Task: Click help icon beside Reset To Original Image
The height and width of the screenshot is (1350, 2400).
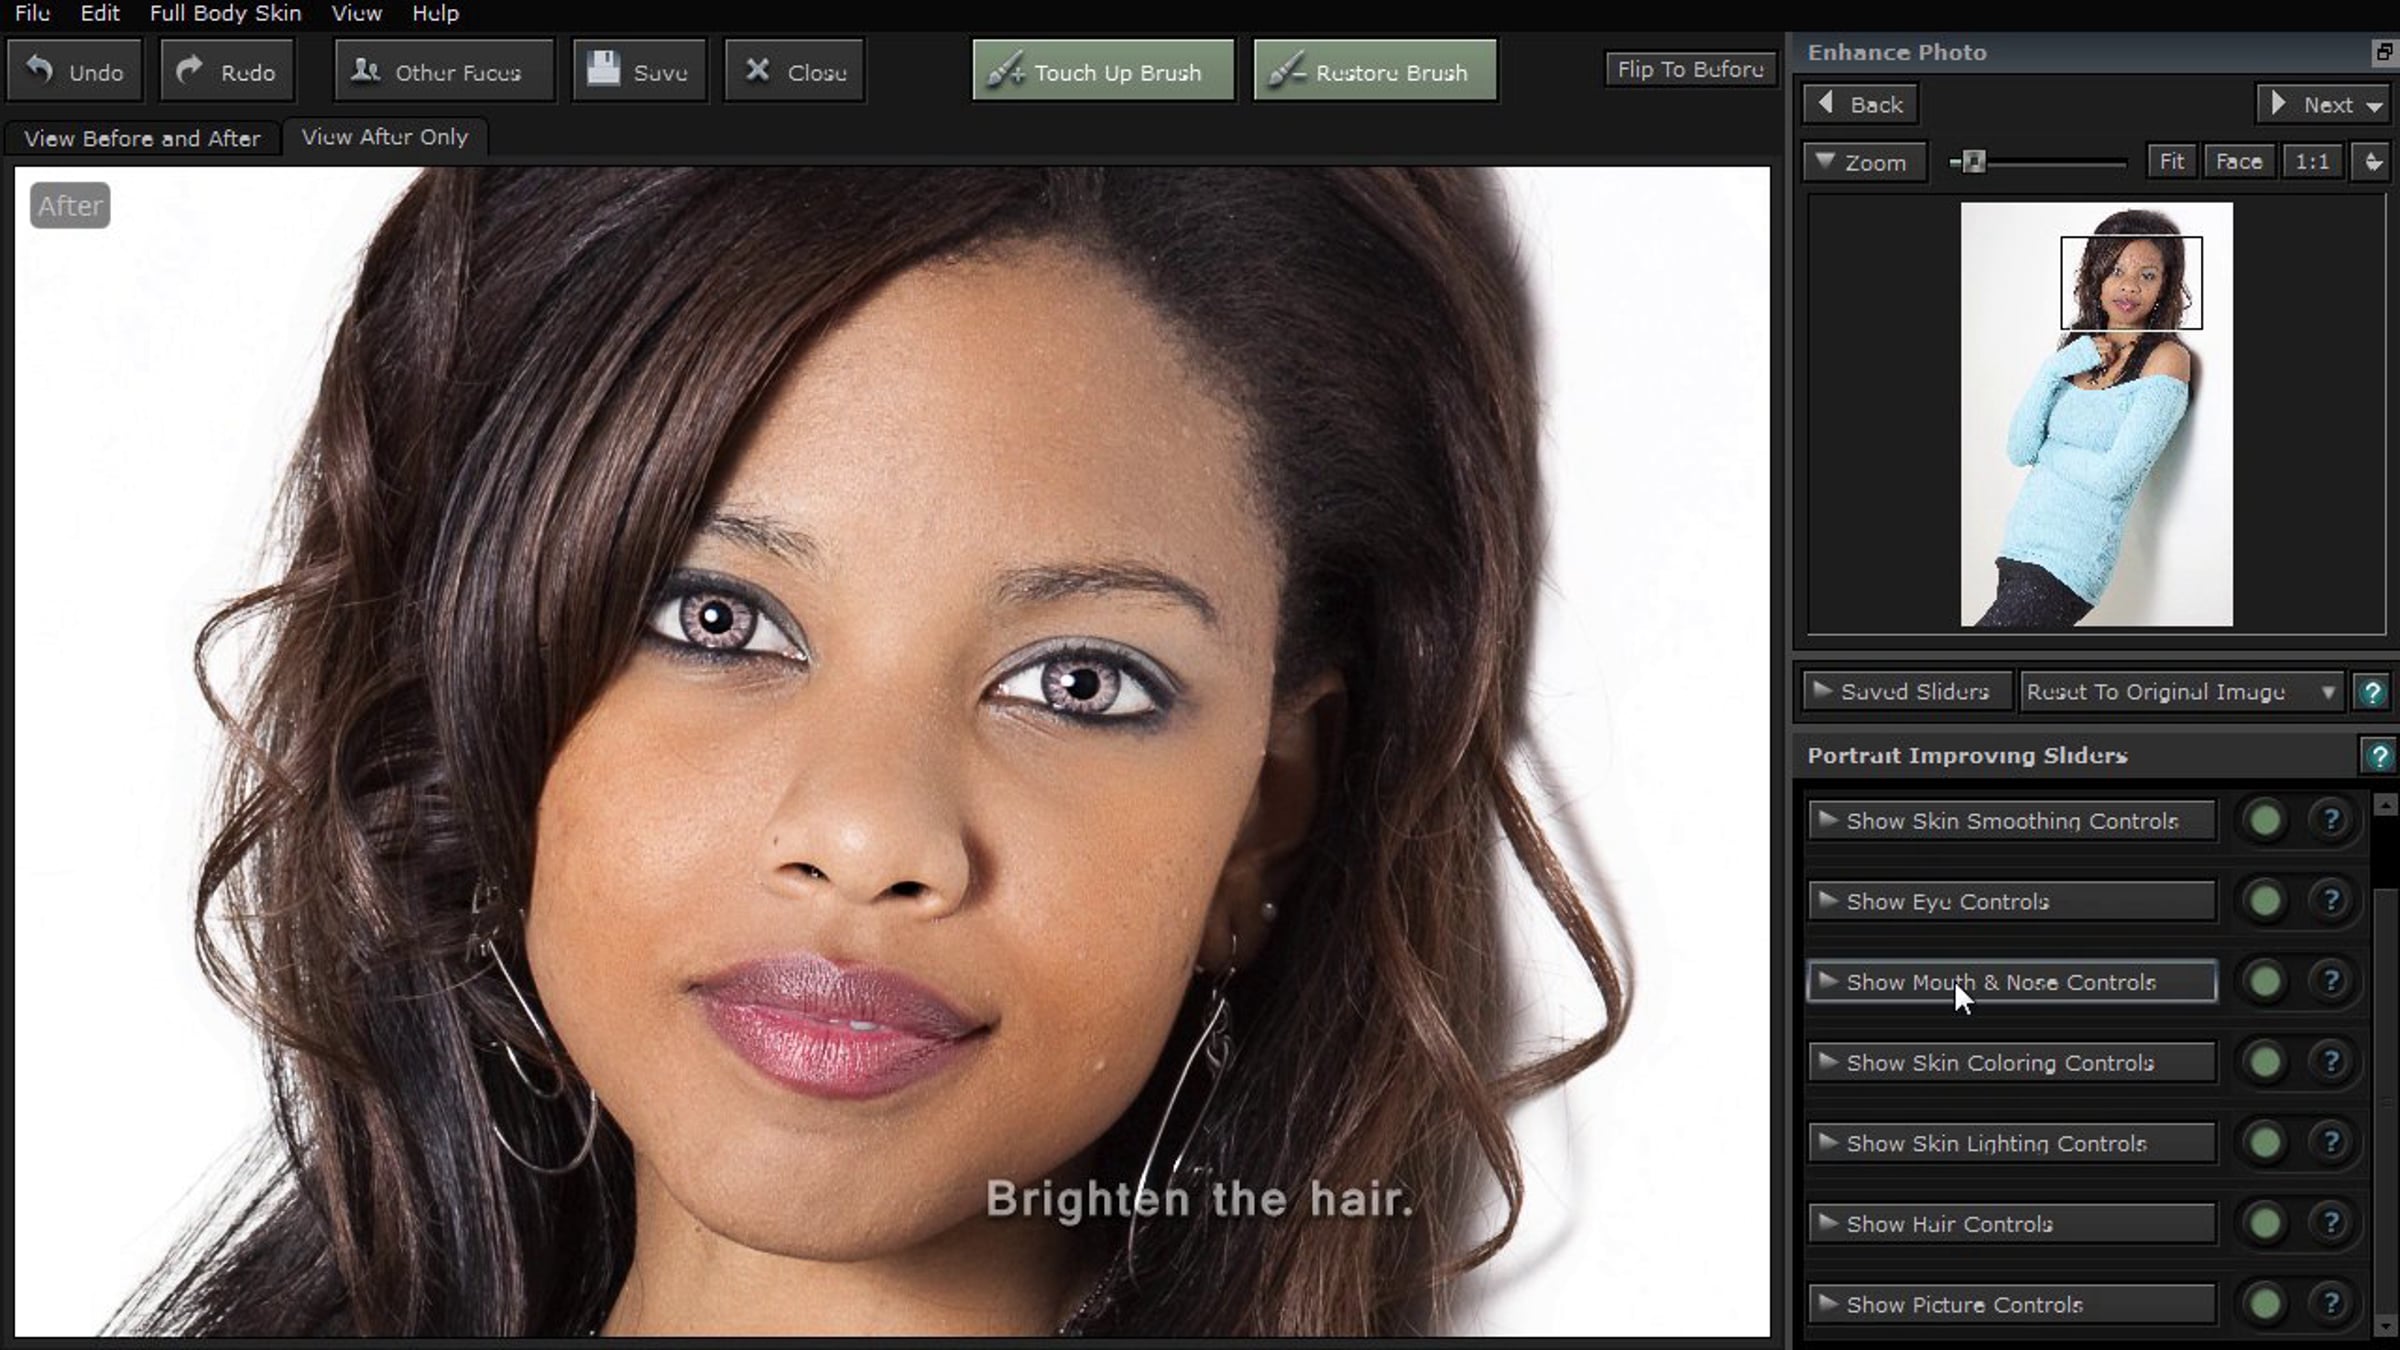Action: pos(2372,692)
